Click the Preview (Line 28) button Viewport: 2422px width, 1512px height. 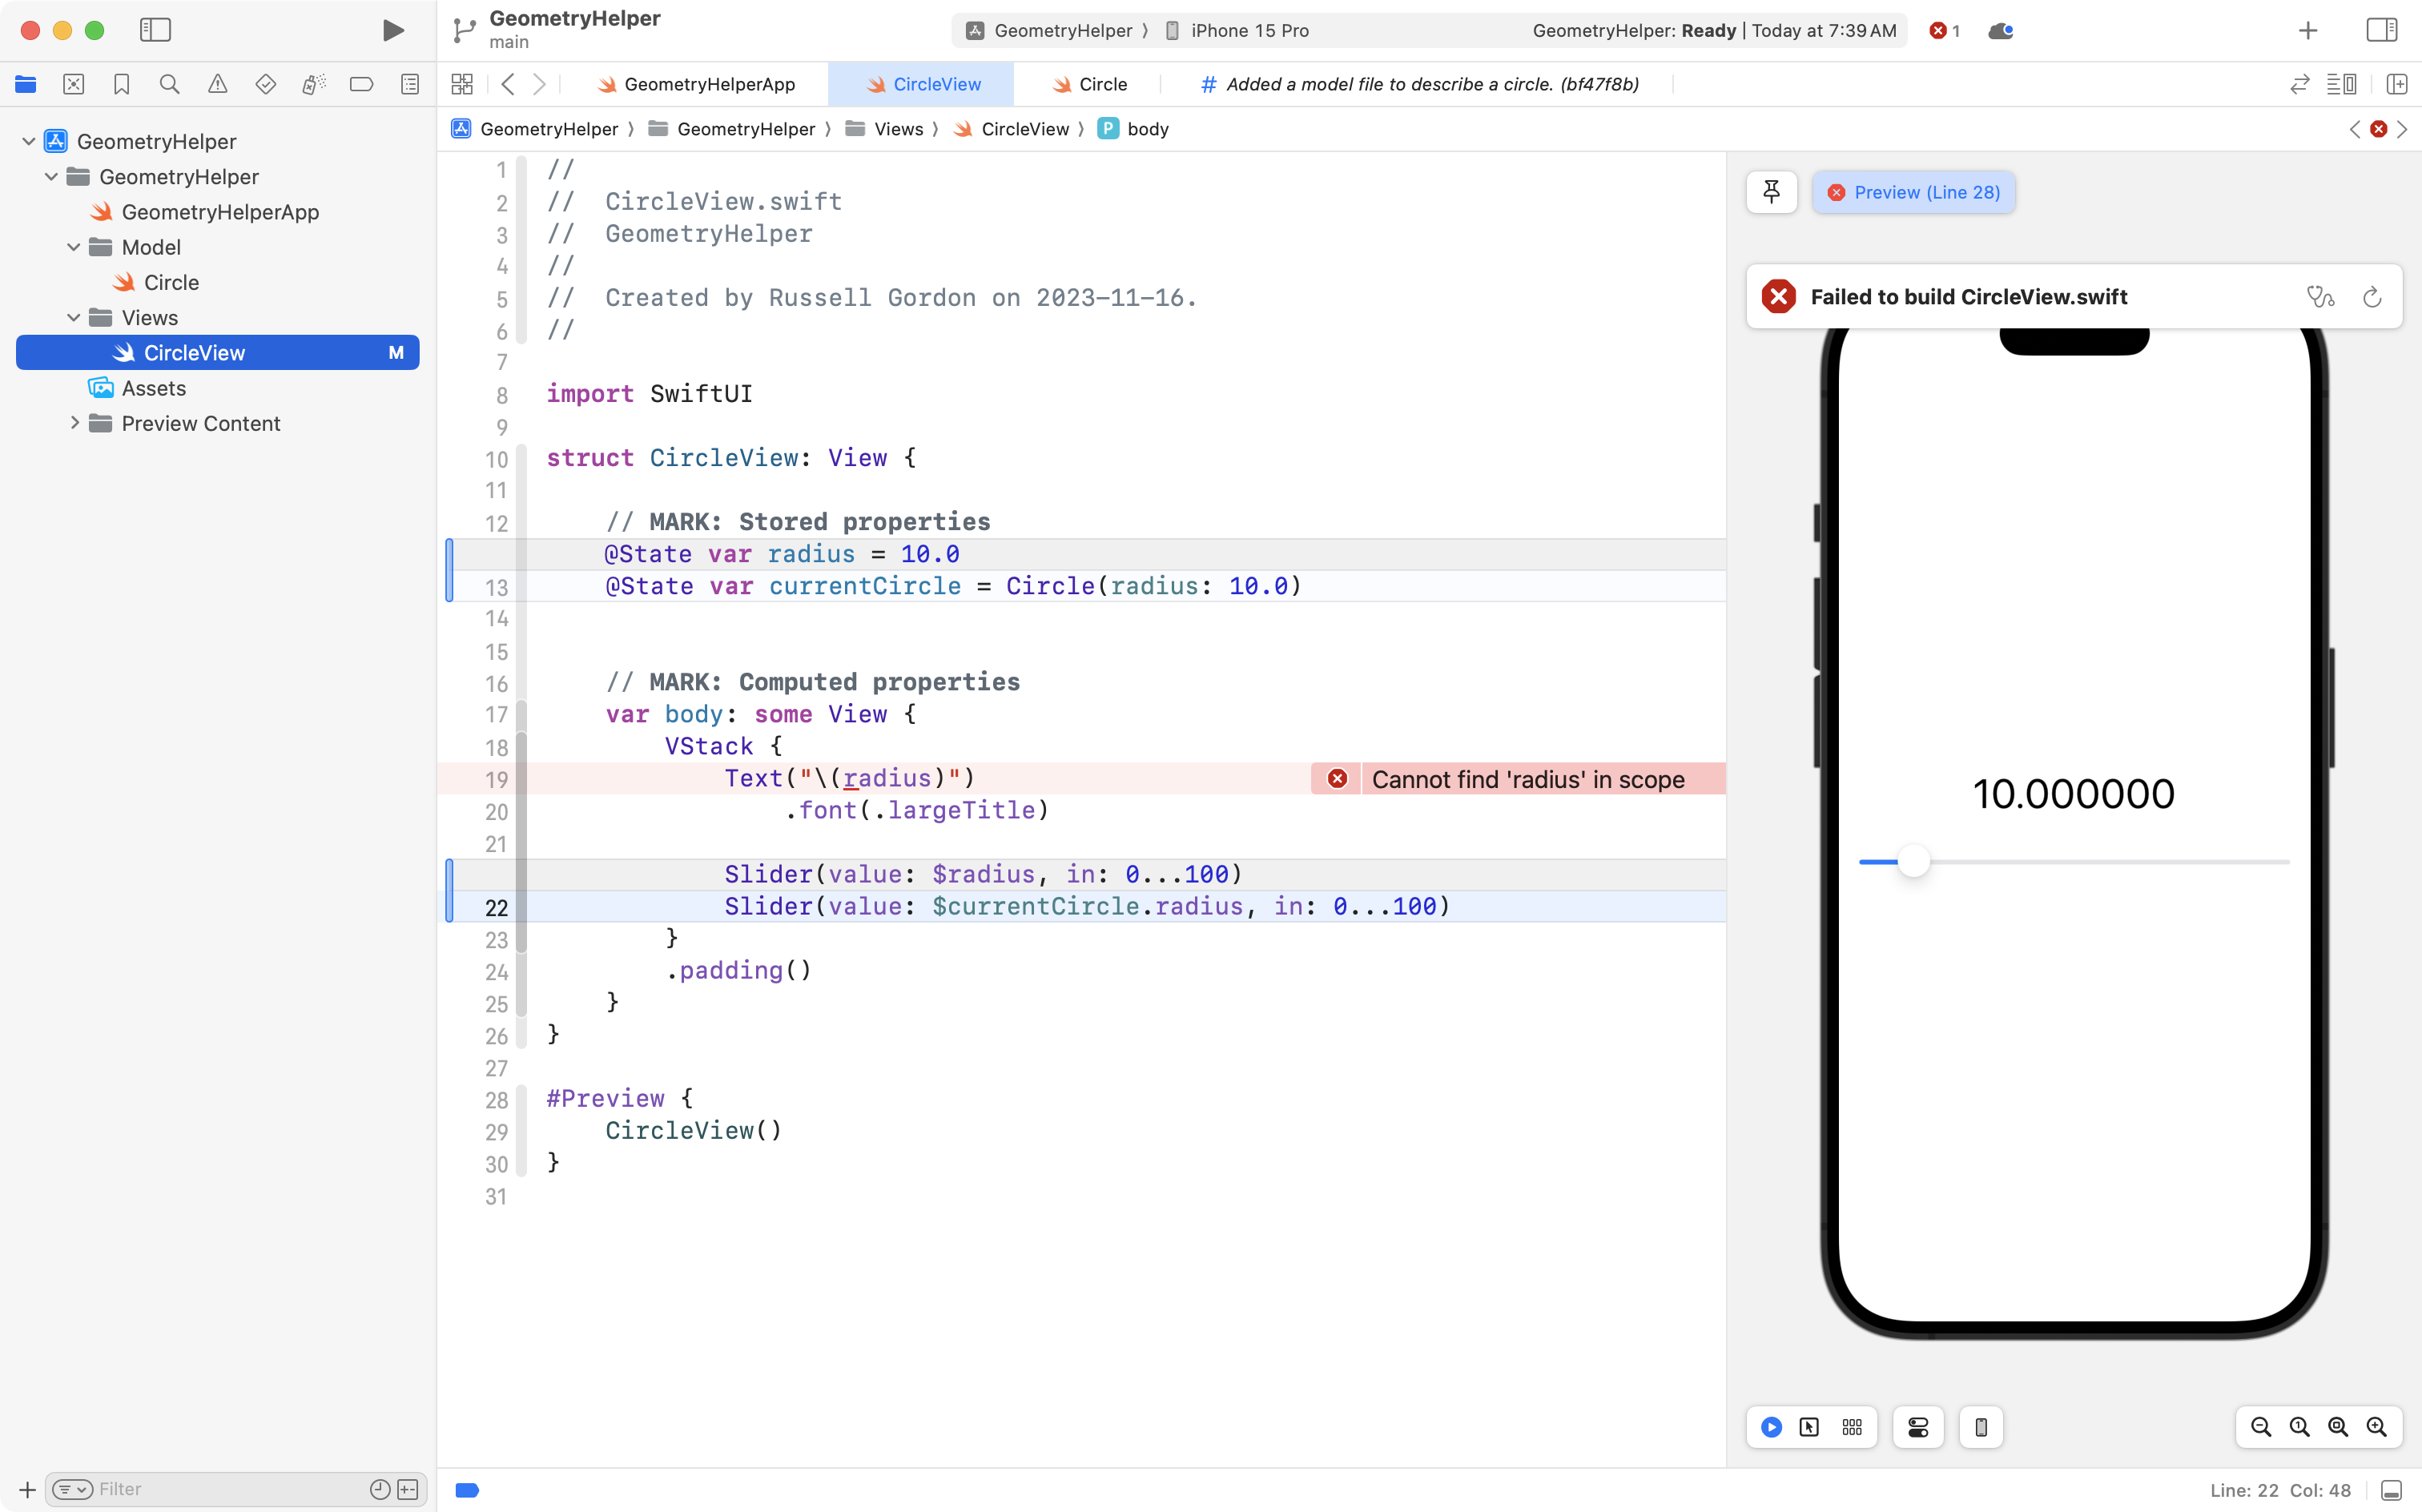pos(1914,191)
